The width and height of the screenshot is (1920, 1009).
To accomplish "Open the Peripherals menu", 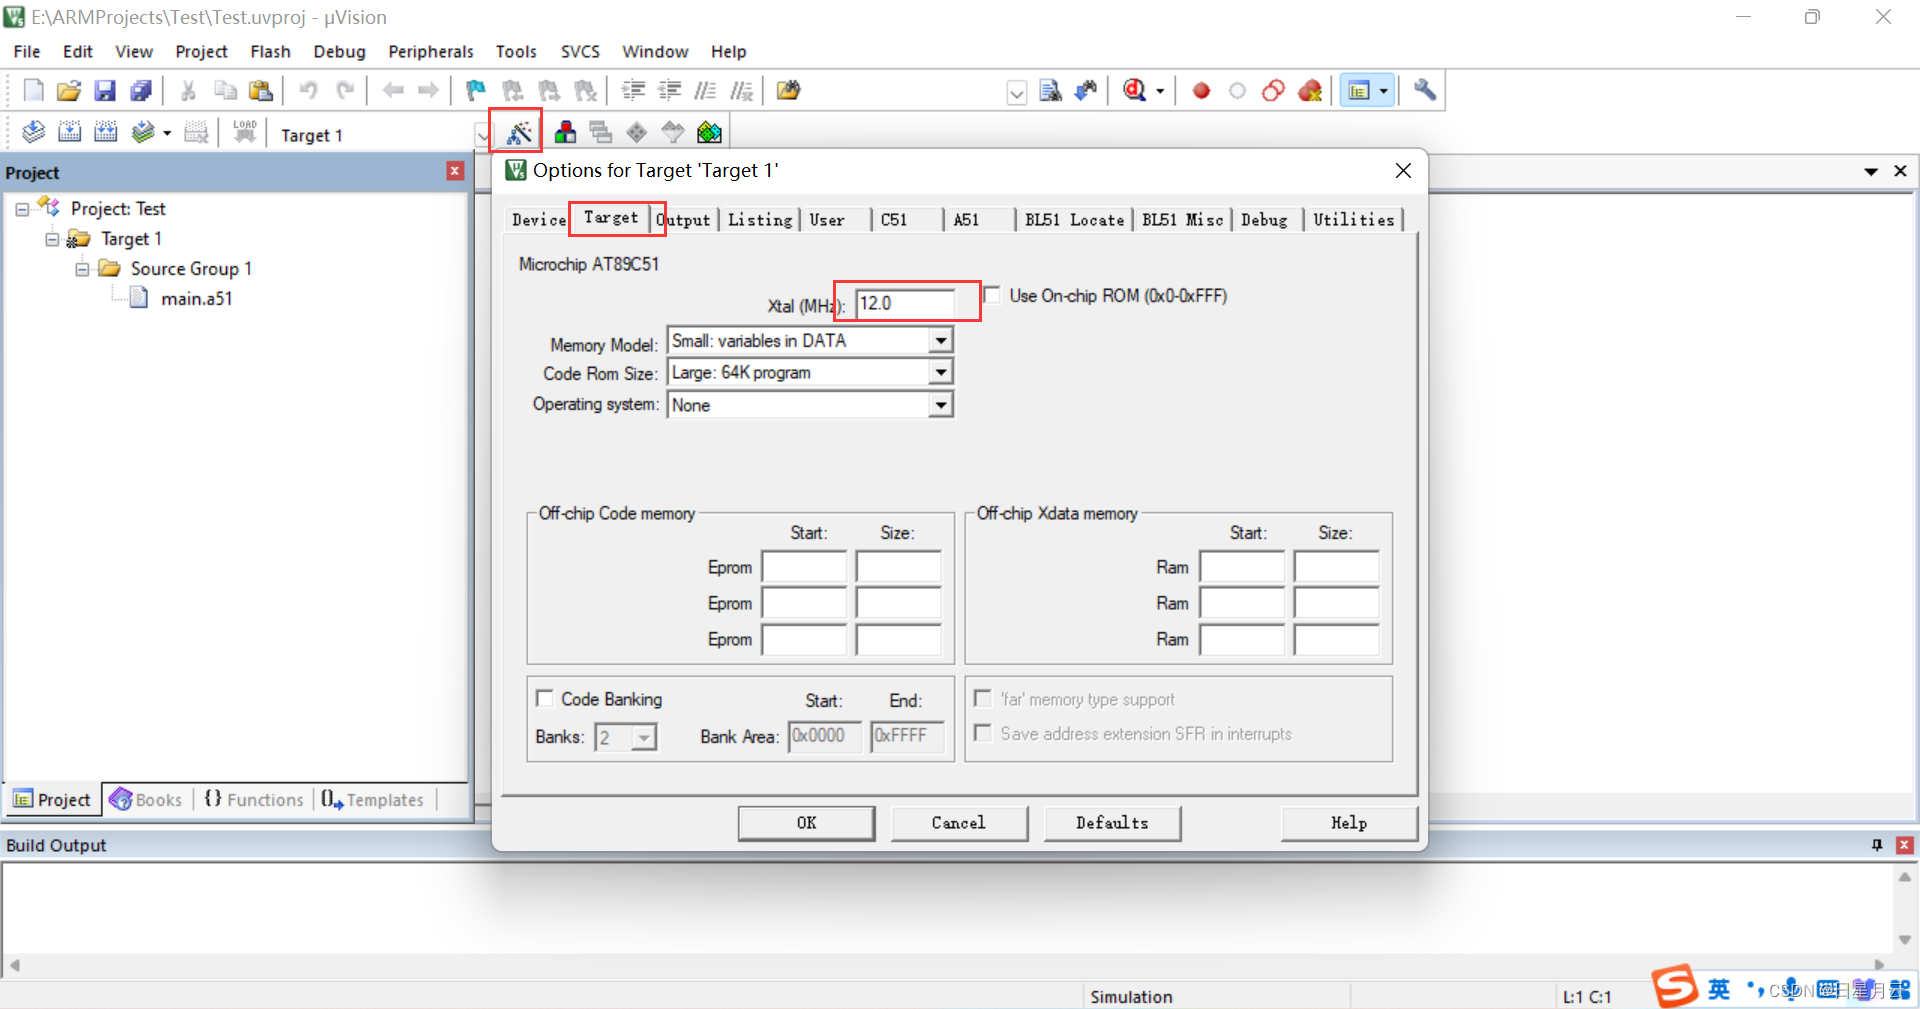I will [431, 51].
